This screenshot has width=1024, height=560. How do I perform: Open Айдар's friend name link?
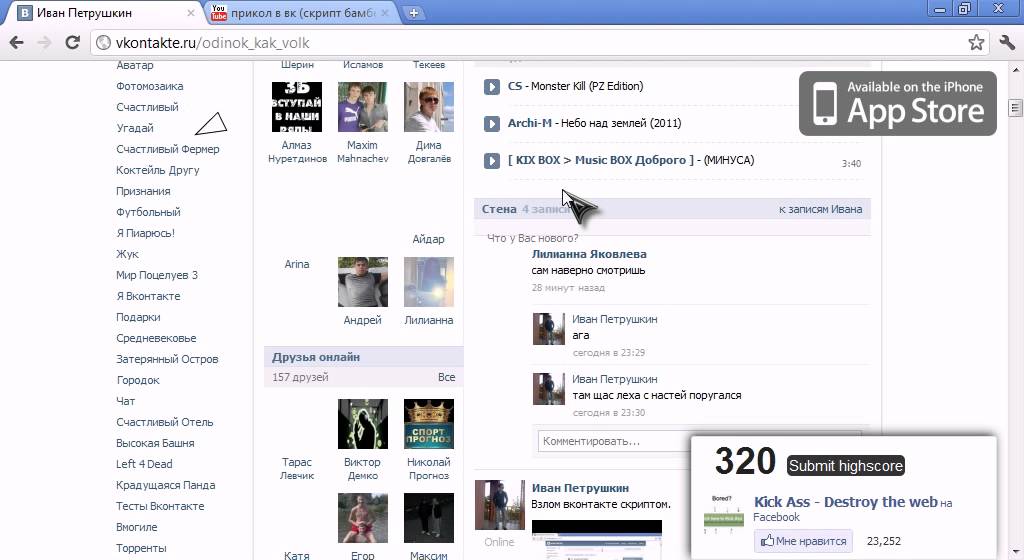(x=428, y=240)
